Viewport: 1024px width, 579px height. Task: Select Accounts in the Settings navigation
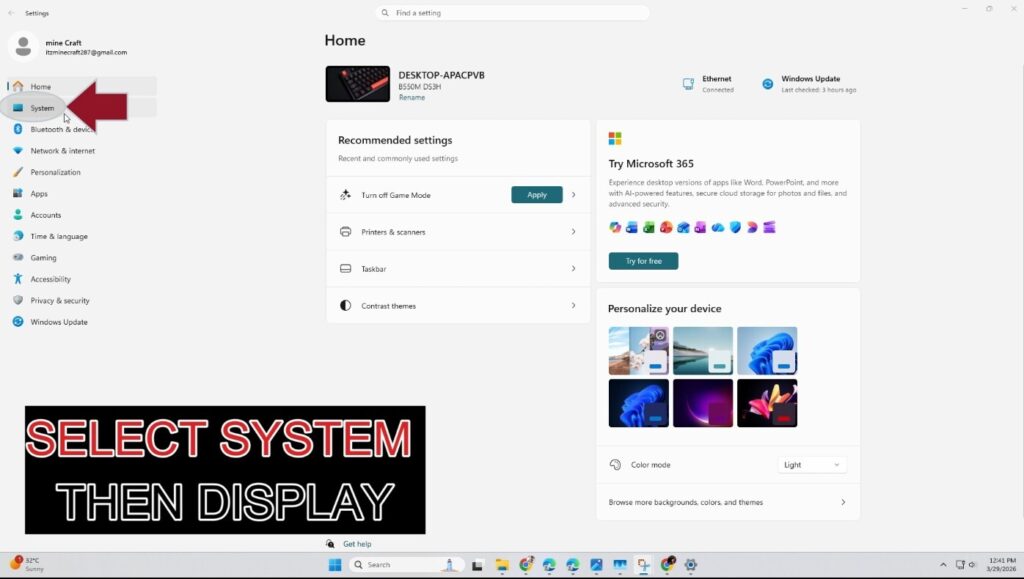pos(46,215)
